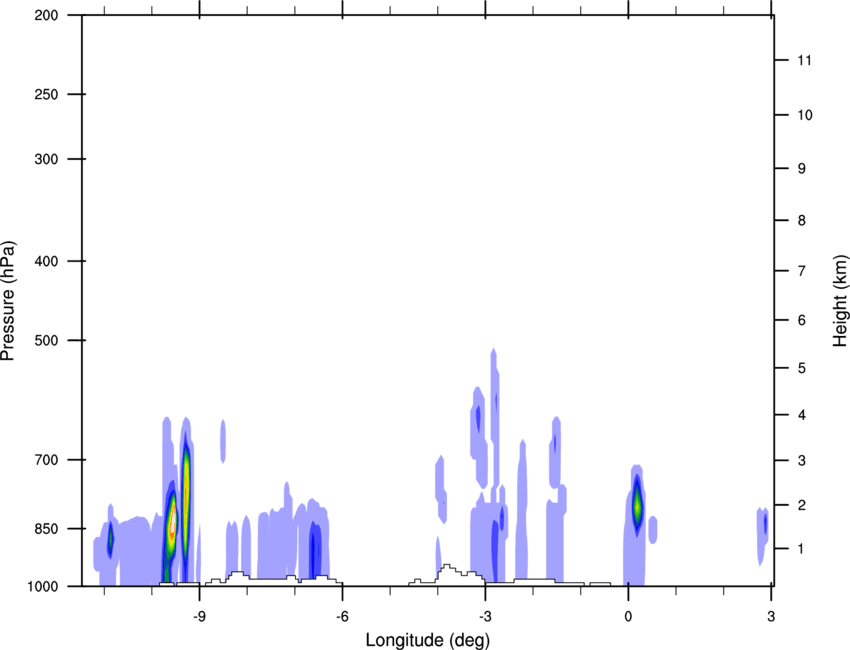Click the terrain outline peak west of -3°
Screen dimensions: 850x650
click(x=447, y=568)
